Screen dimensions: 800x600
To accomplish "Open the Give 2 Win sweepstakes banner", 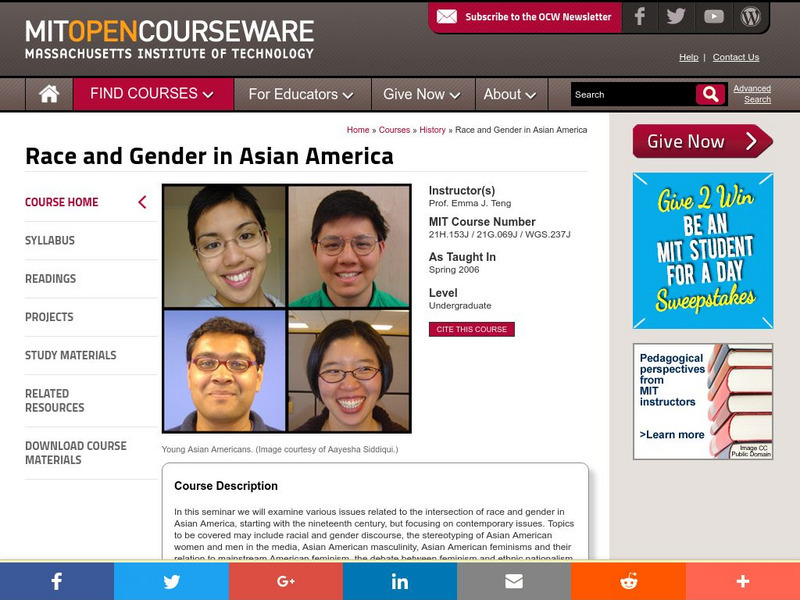I will tap(703, 251).
